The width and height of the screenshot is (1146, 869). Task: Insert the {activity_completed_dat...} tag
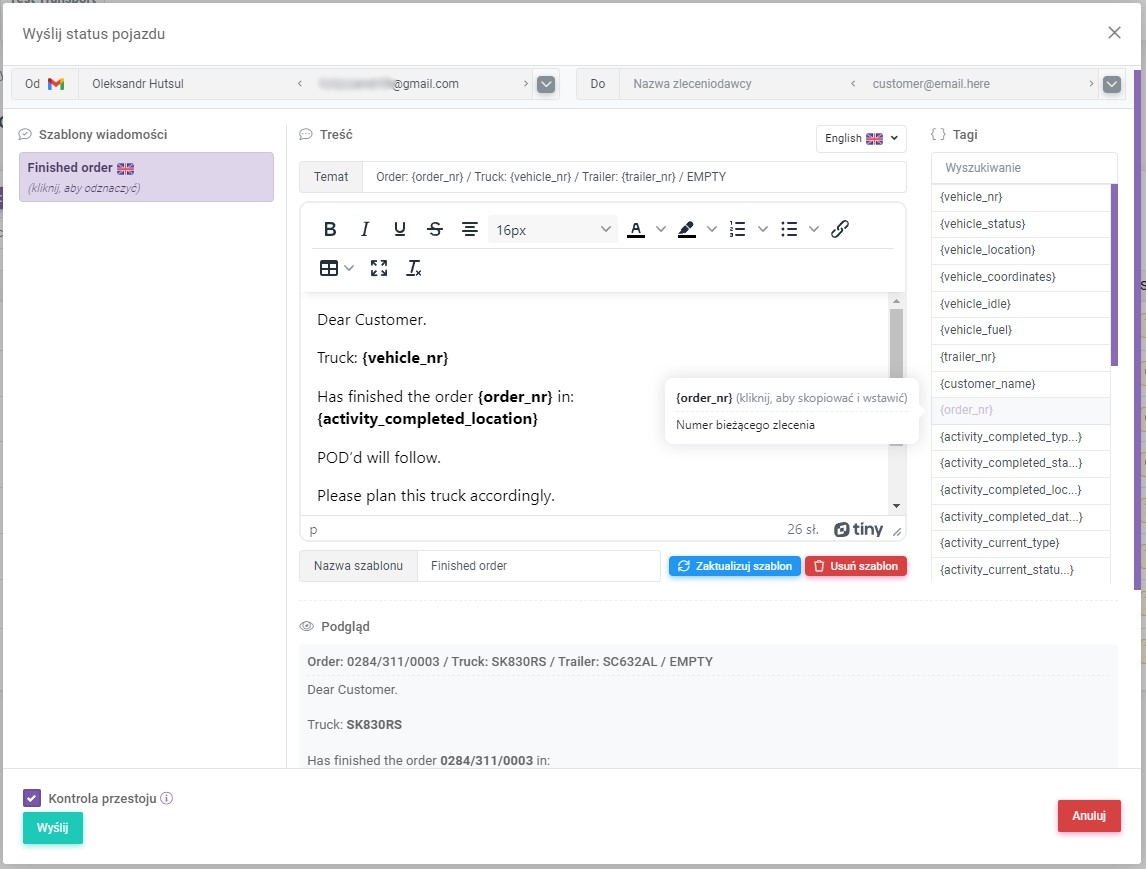pos(1020,517)
